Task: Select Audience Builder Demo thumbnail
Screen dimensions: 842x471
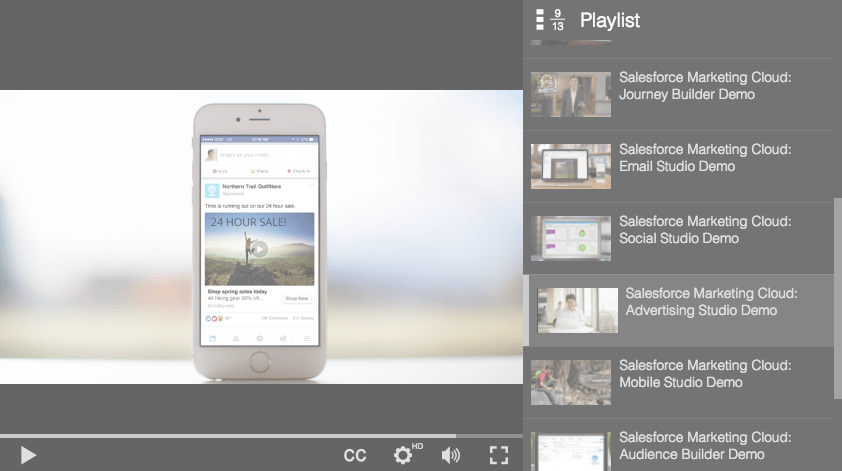Action: tap(571, 452)
